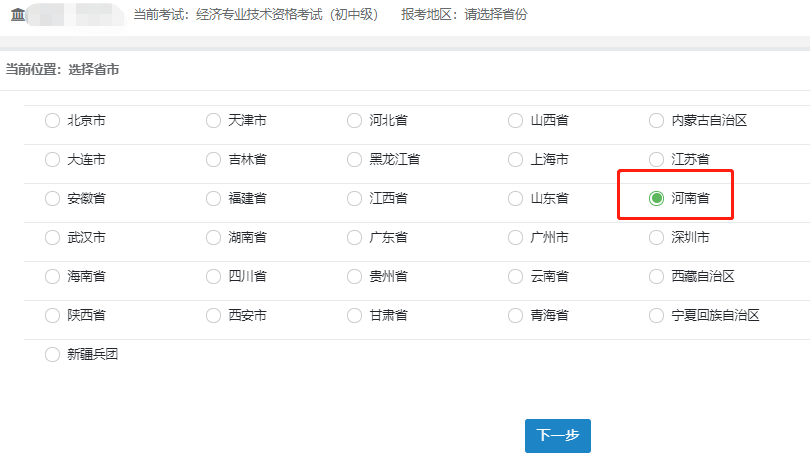
Task: Click the selected 河南省 radio button
Action: coord(656,198)
